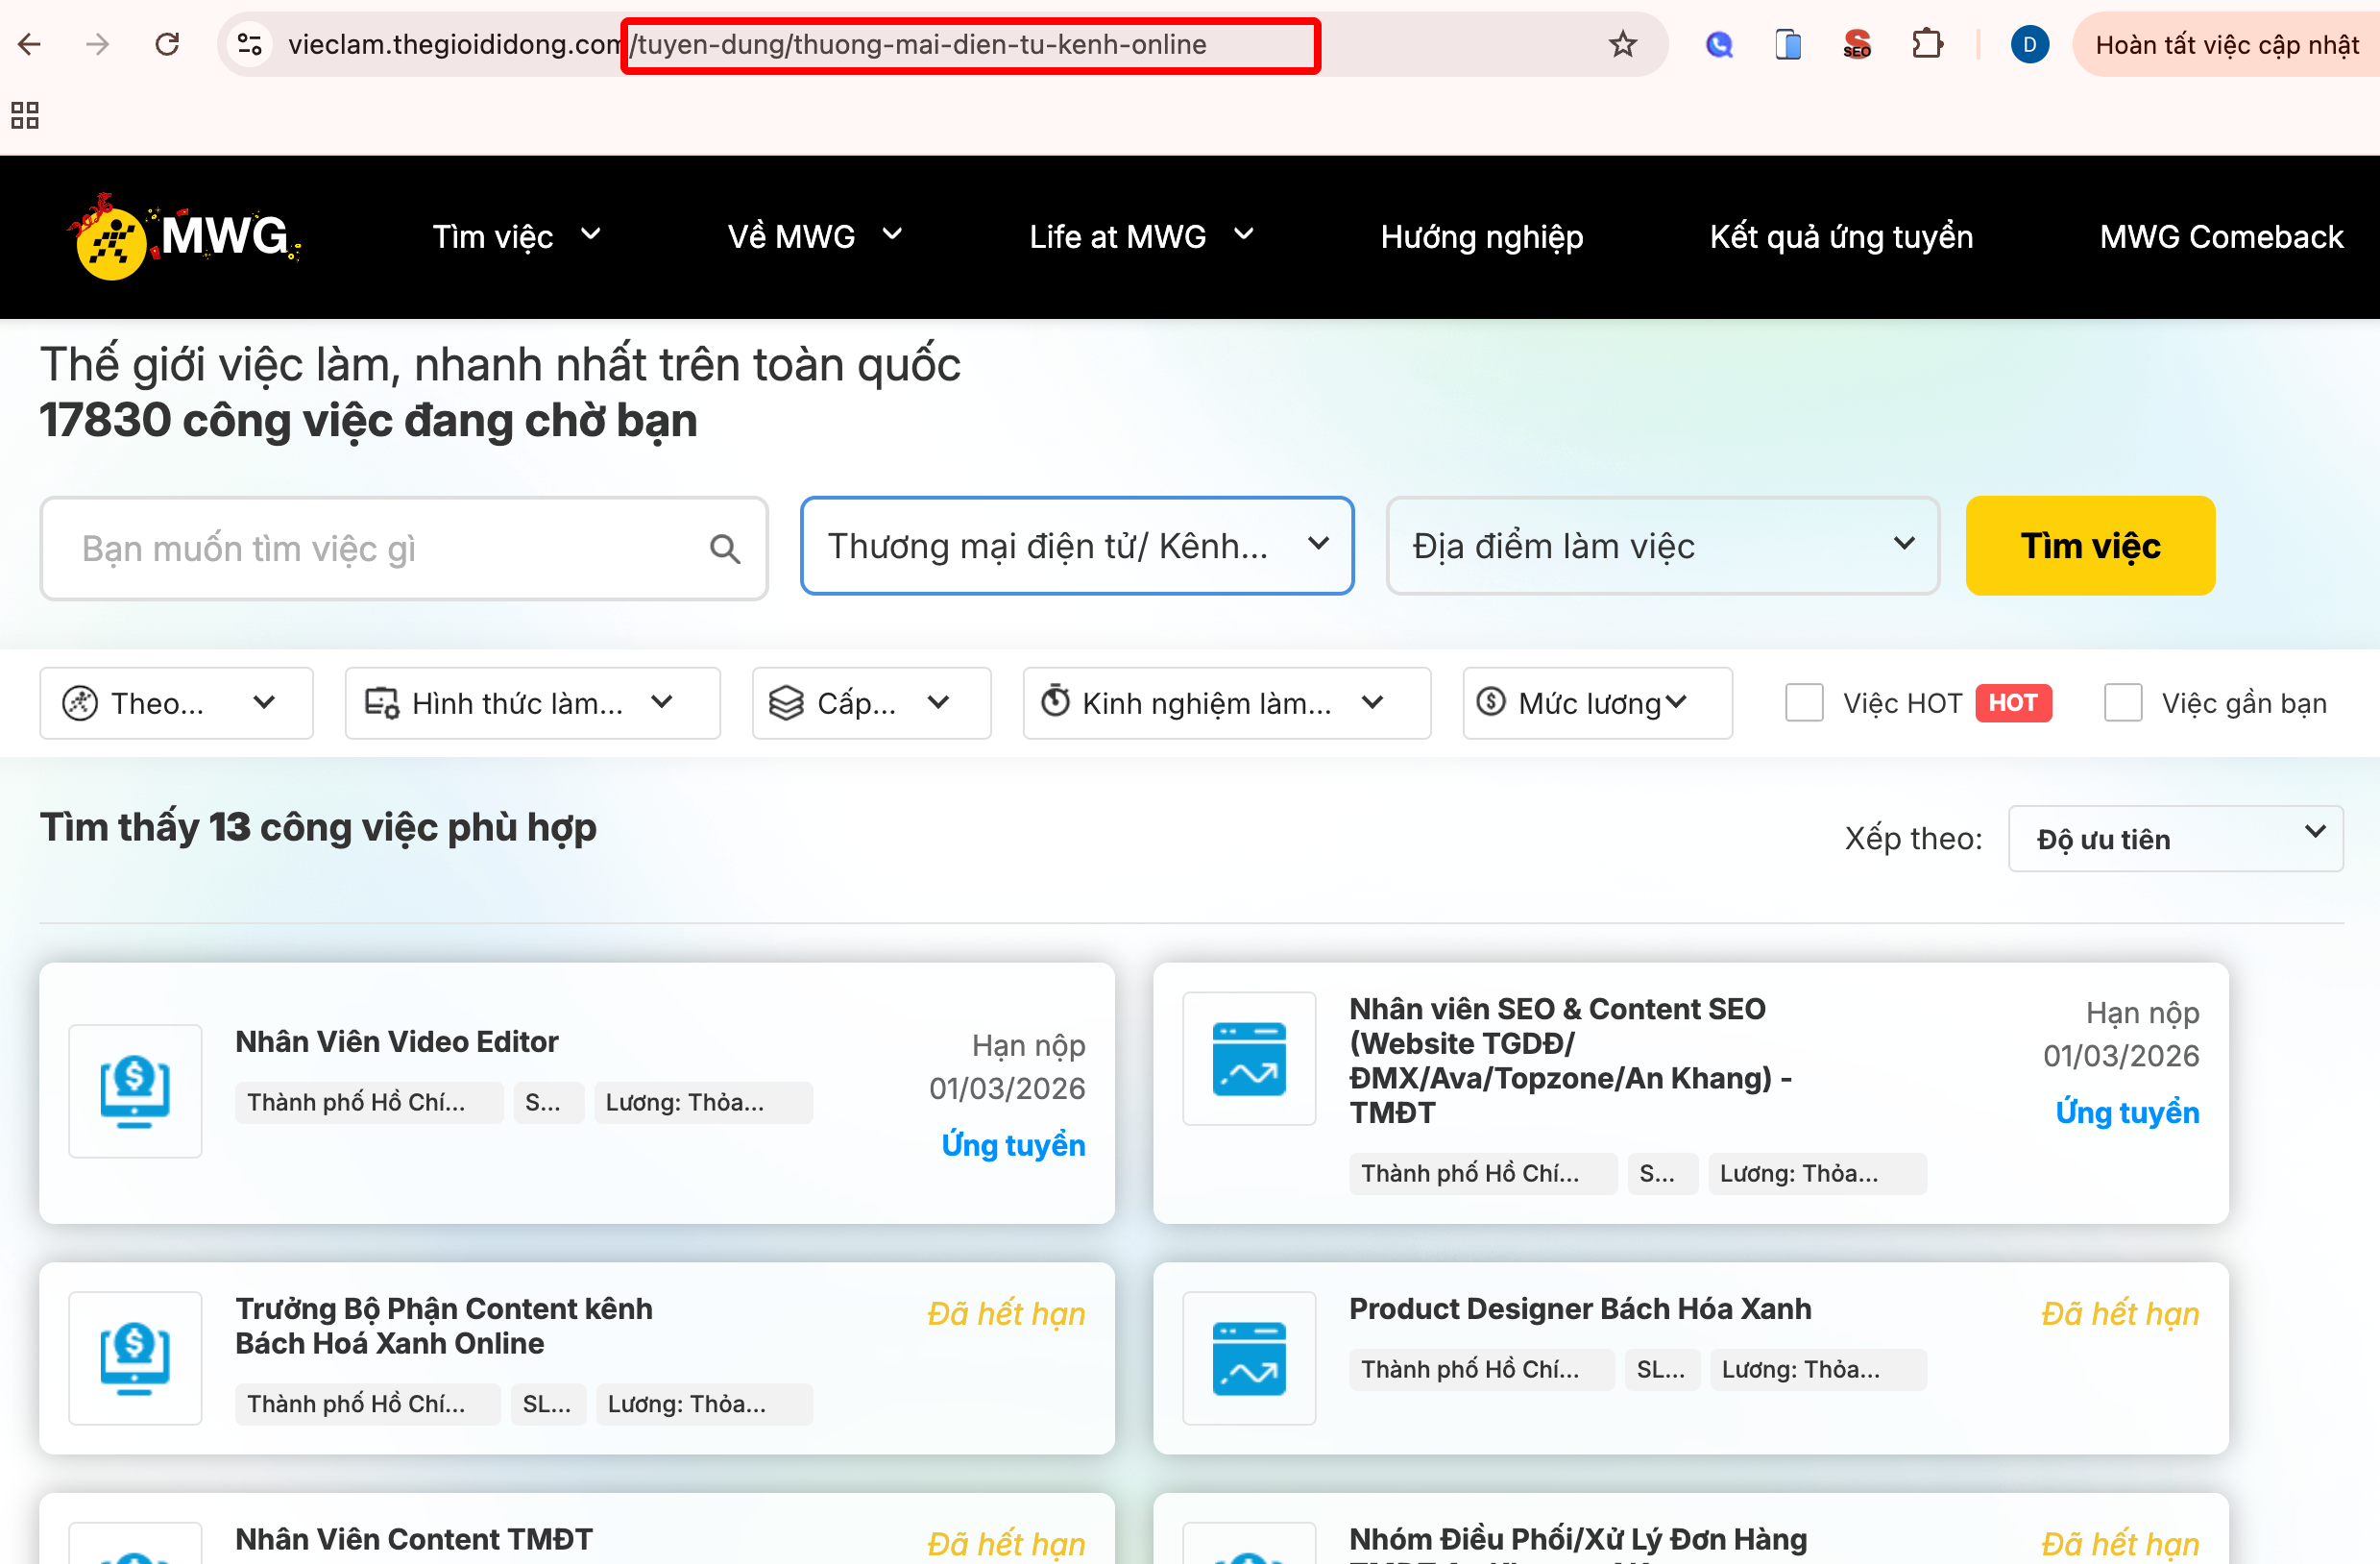Open the Hướng nghiệp menu item
This screenshot has width=2380, height=1564.
click(x=1481, y=237)
